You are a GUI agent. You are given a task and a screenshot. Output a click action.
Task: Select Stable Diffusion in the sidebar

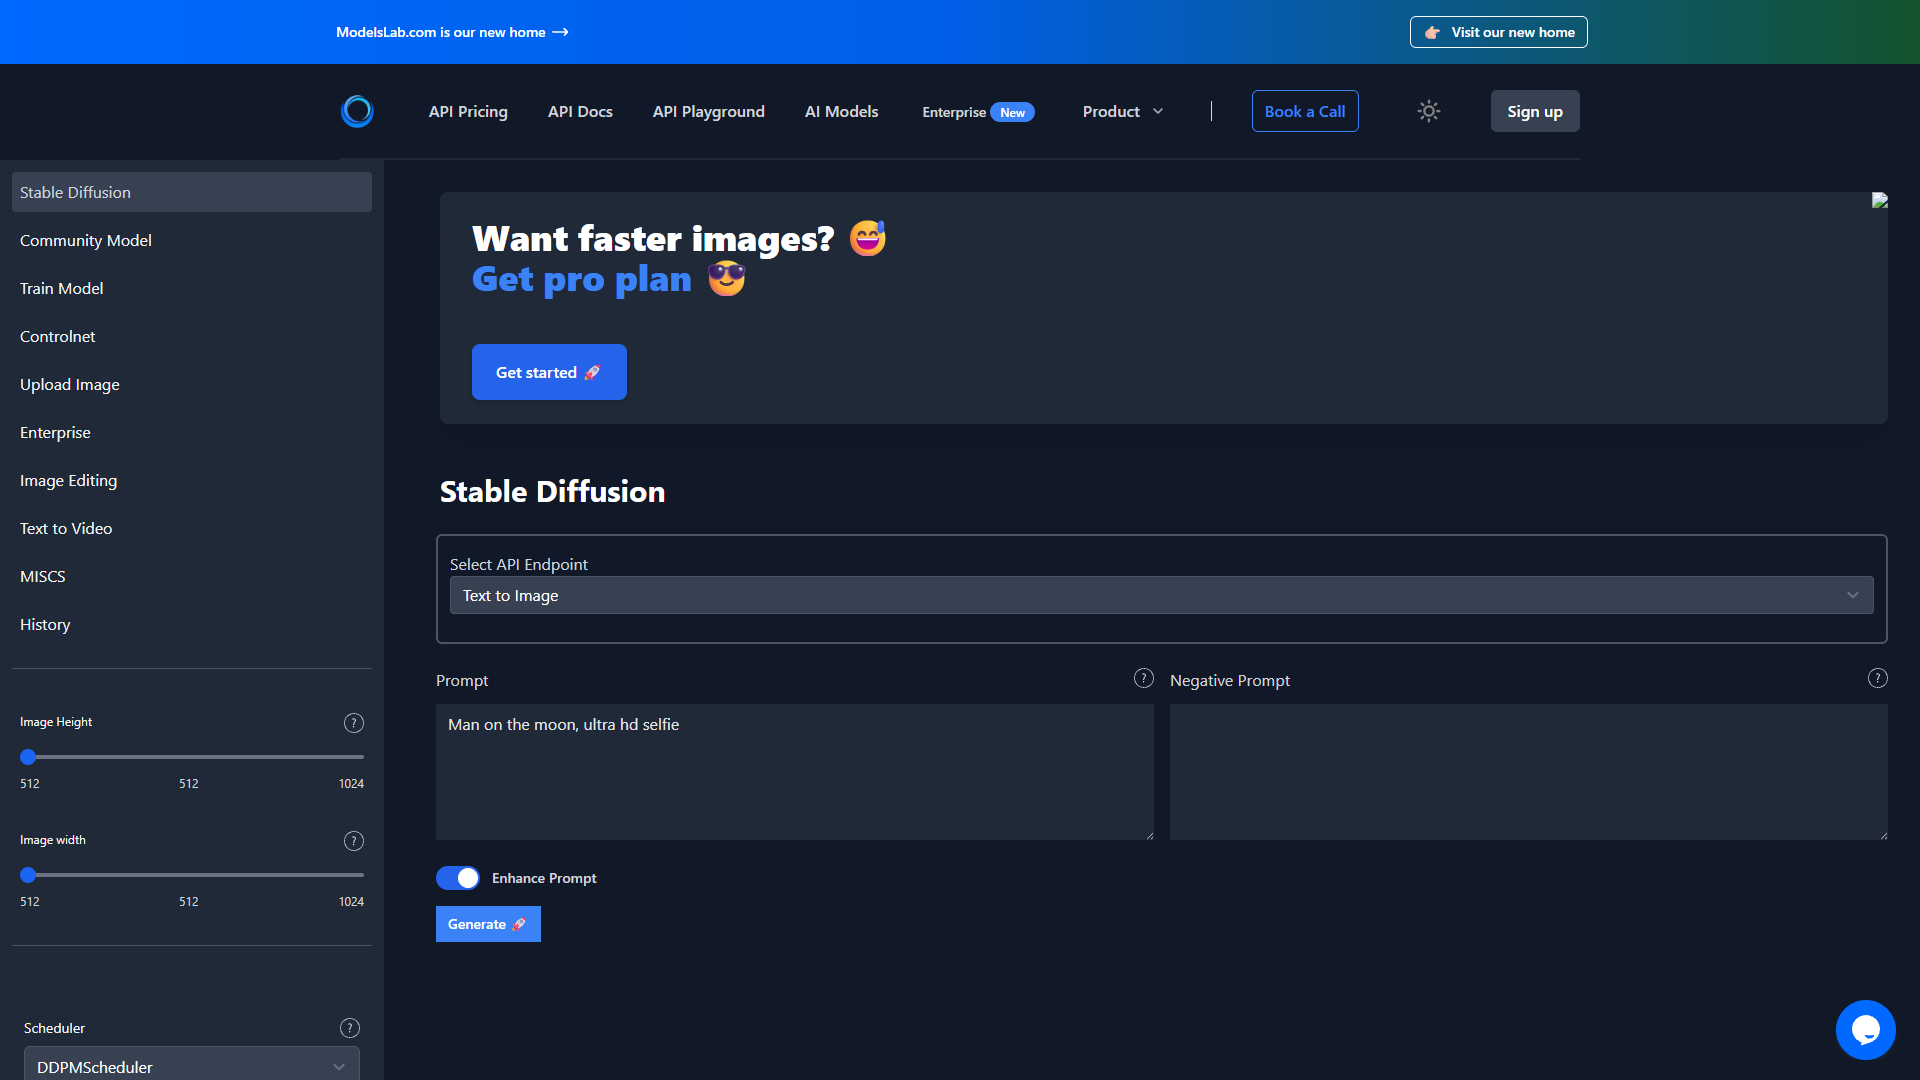coord(192,192)
